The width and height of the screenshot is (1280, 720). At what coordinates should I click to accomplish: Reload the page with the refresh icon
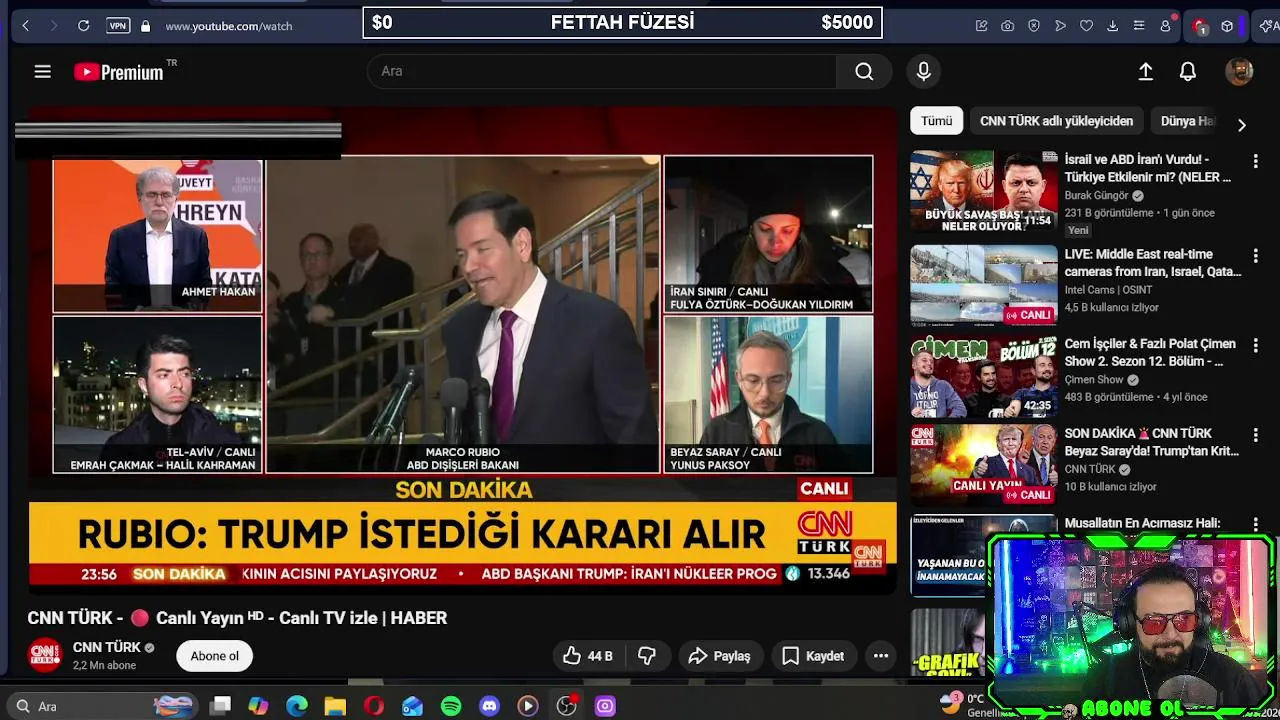(84, 25)
